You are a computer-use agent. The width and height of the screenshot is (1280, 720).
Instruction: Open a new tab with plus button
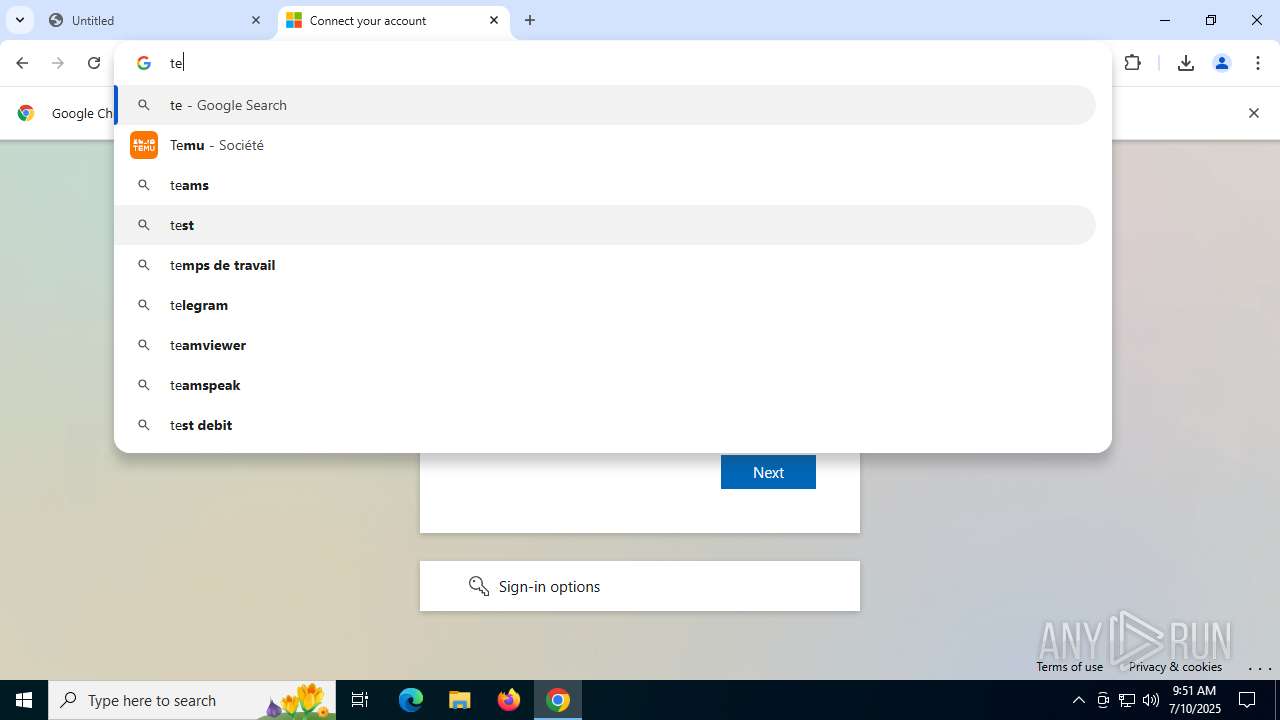530,20
